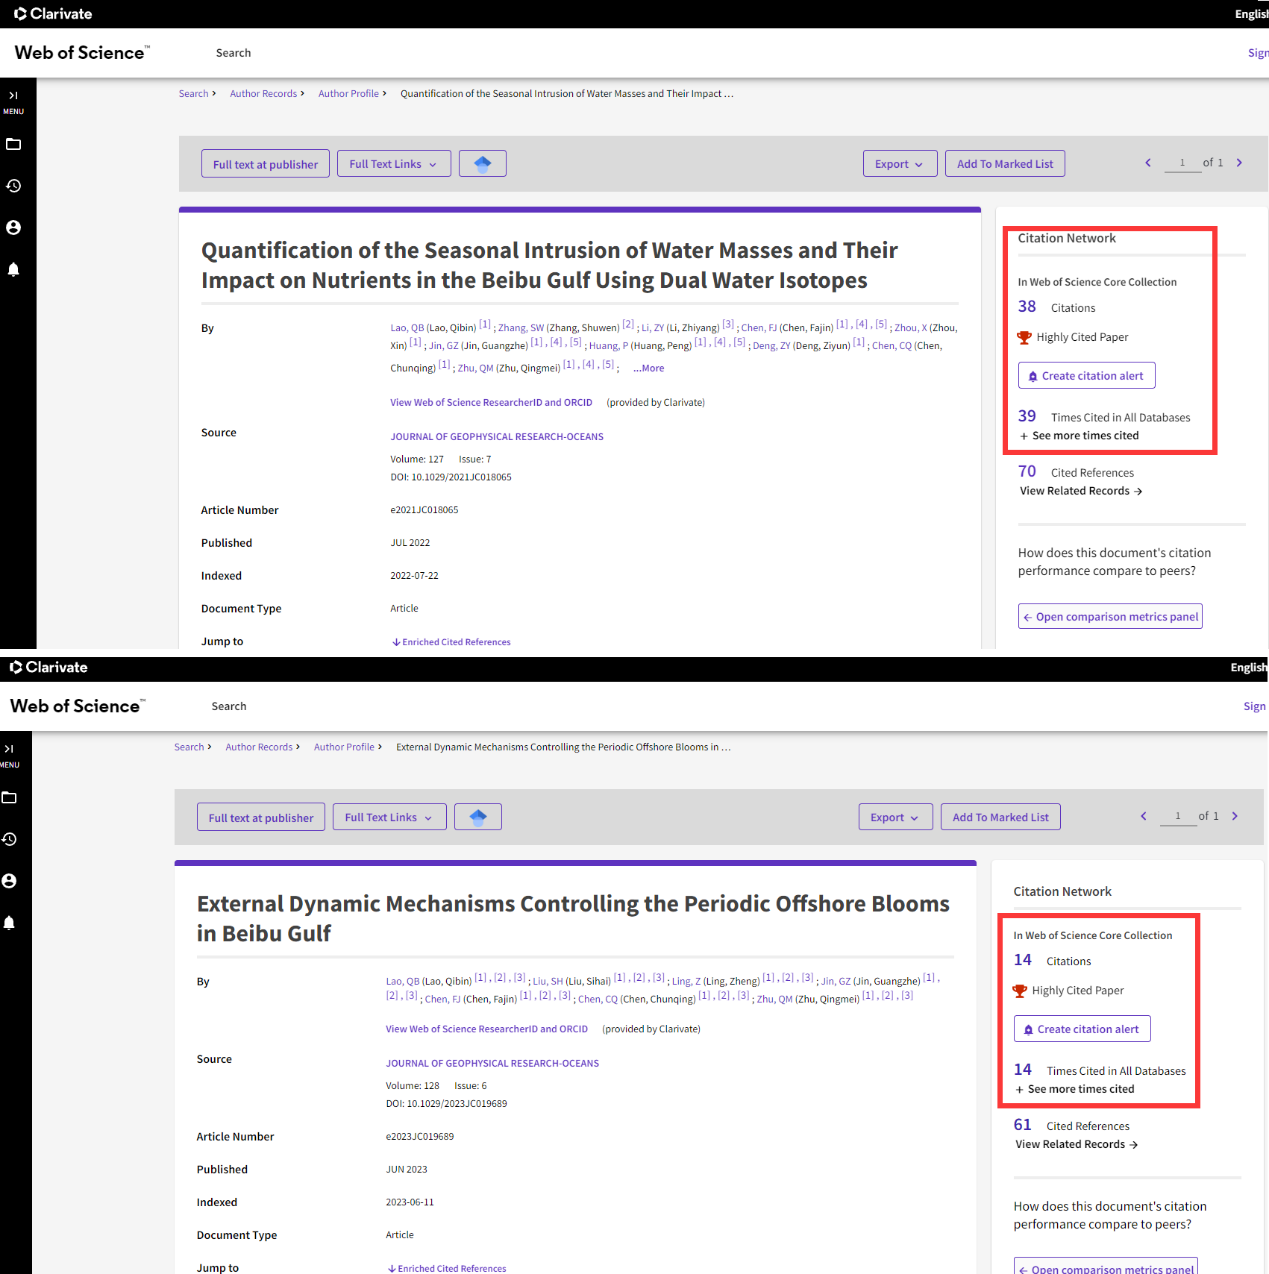
Task: Click Create citation alert below 38 Citations
Action: click(x=1086, y=376)
